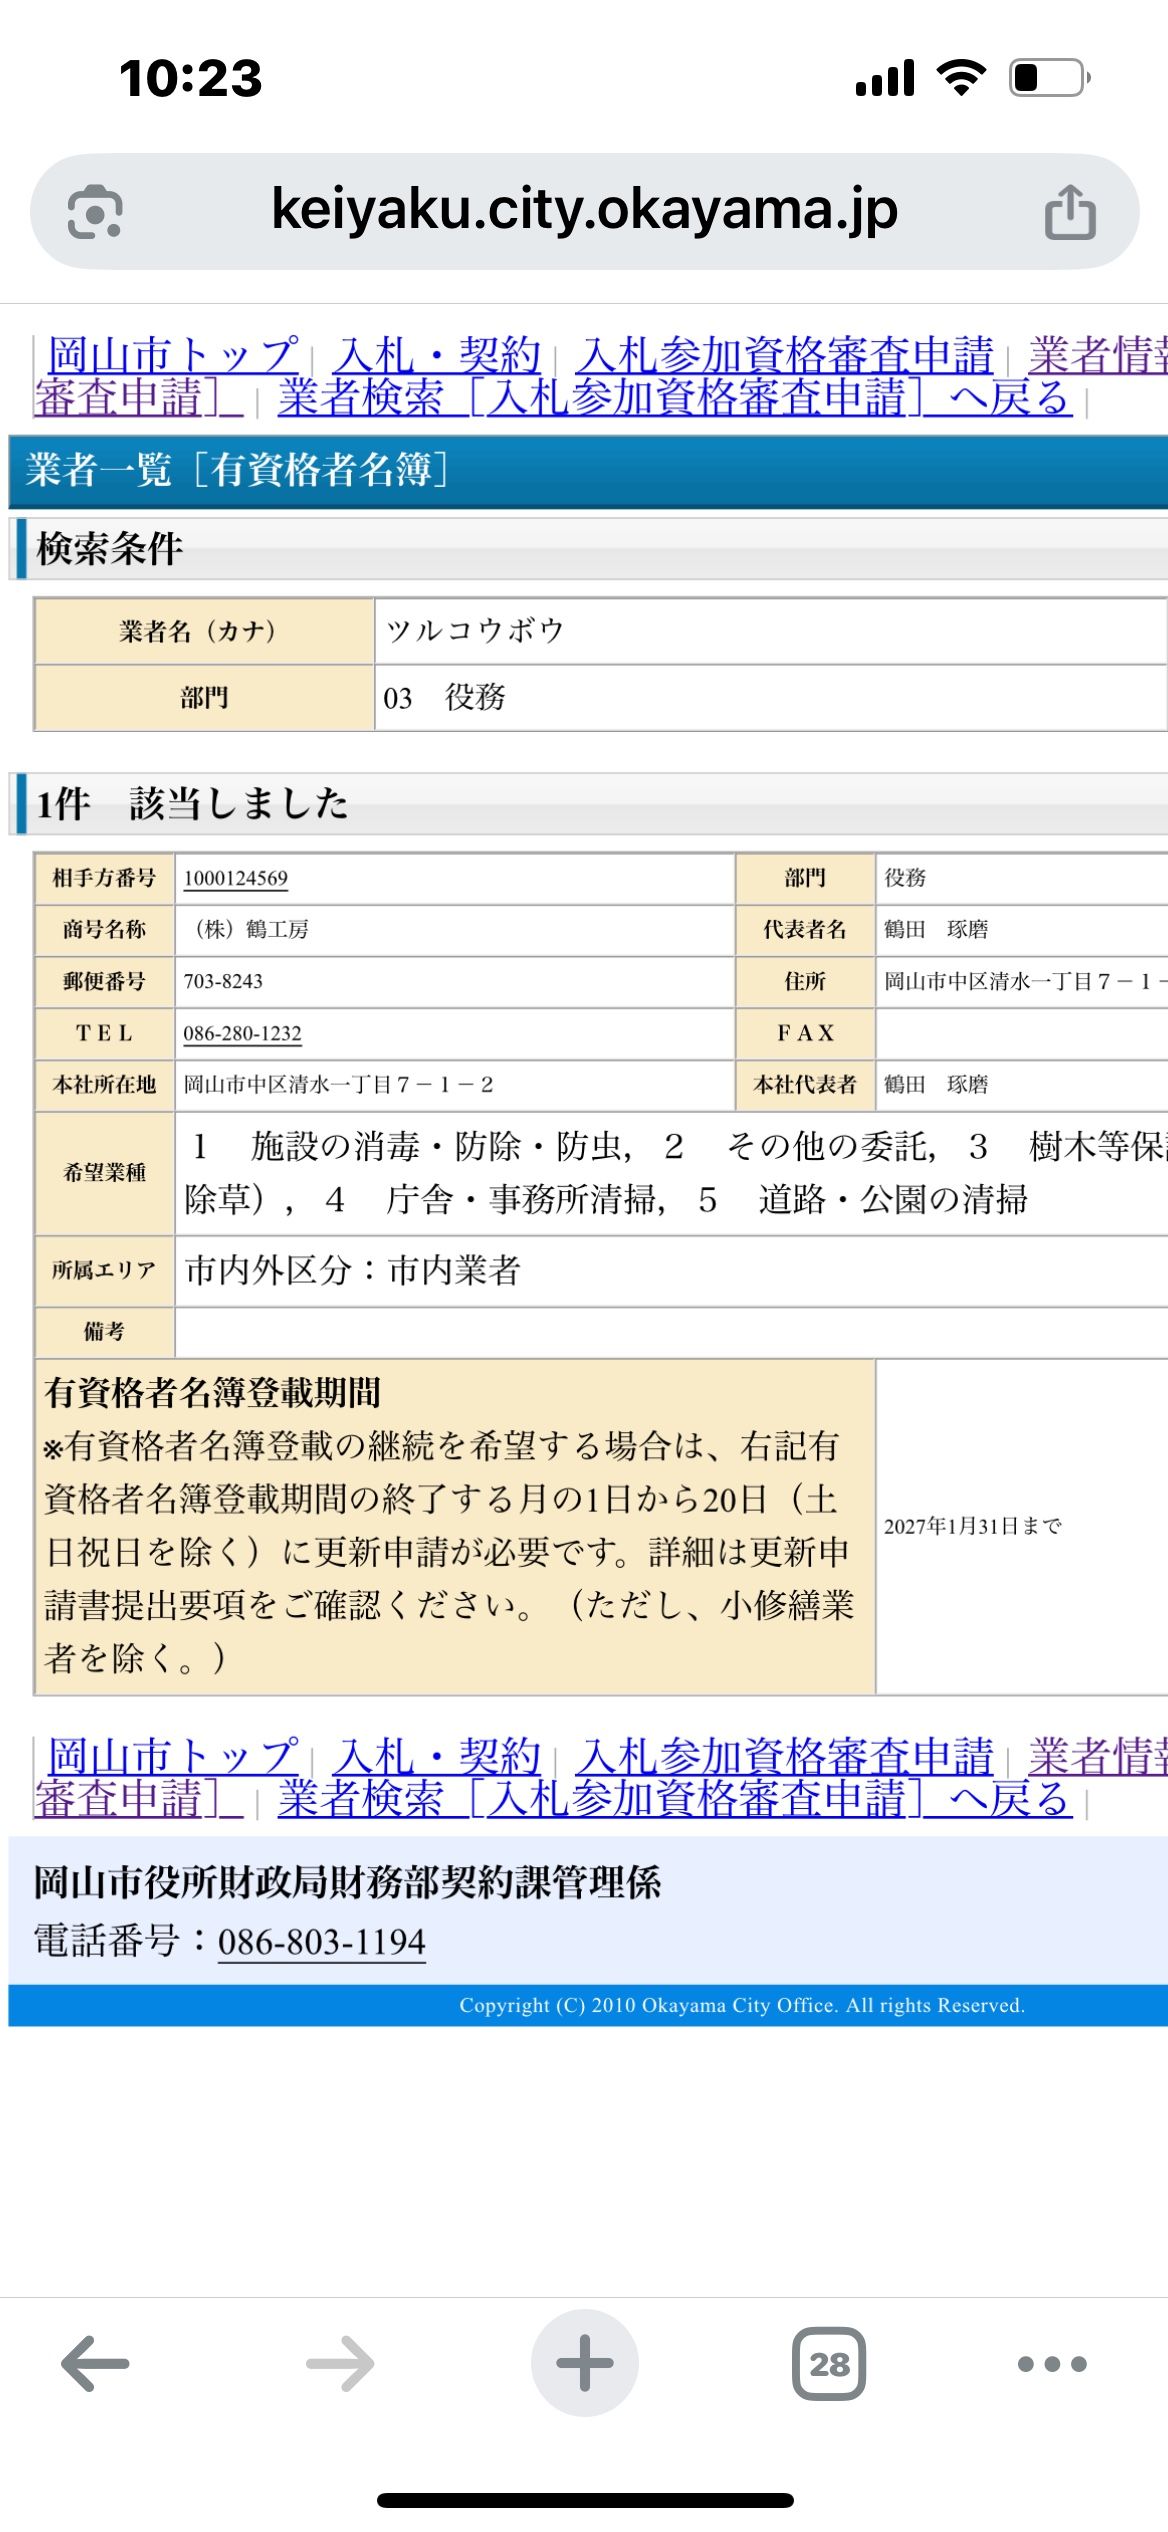Image resolution: width=1168 pixels, height=2532 pixels.
Task: Call the TEL number 086-280-1232
Action: coord(242,1034)
